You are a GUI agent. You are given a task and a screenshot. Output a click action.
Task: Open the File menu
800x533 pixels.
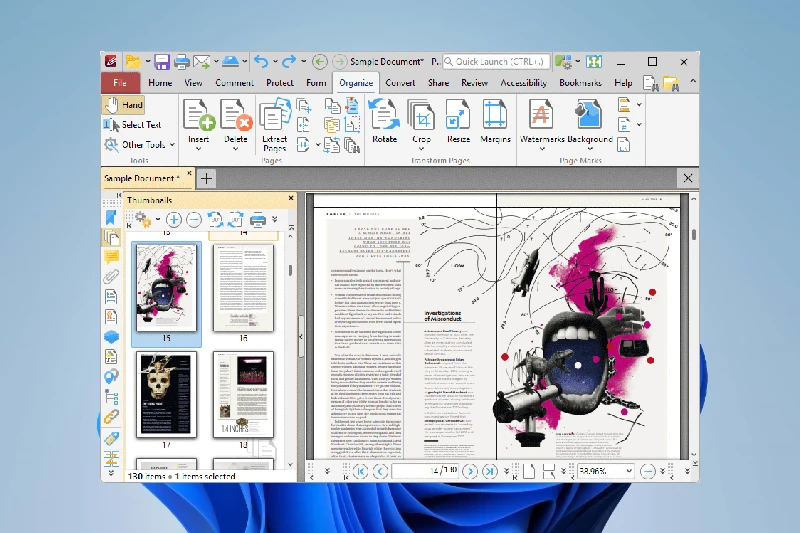click(x=120, y=83)
